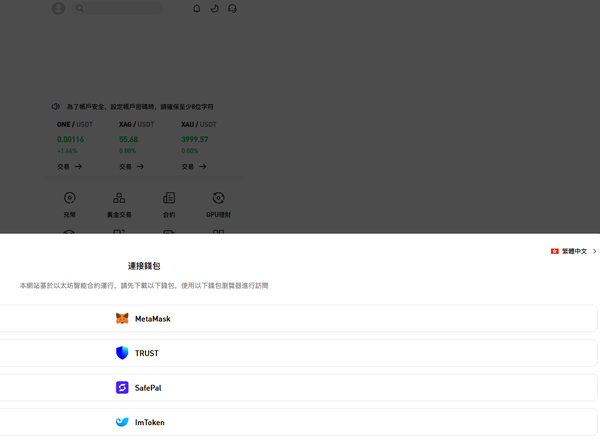This screenshot has height=441, width=600.
Task: Read the account security announcement text
Action: click(140, 107)
